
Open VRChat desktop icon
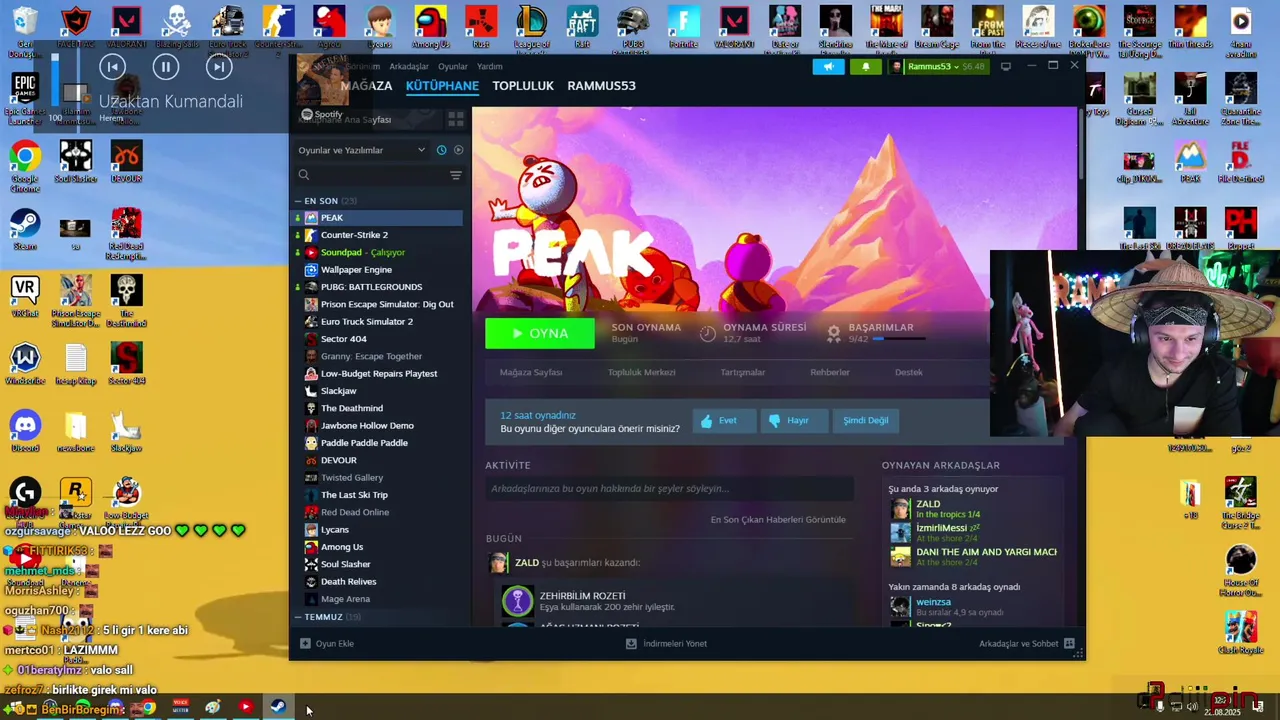coord(25,298)
